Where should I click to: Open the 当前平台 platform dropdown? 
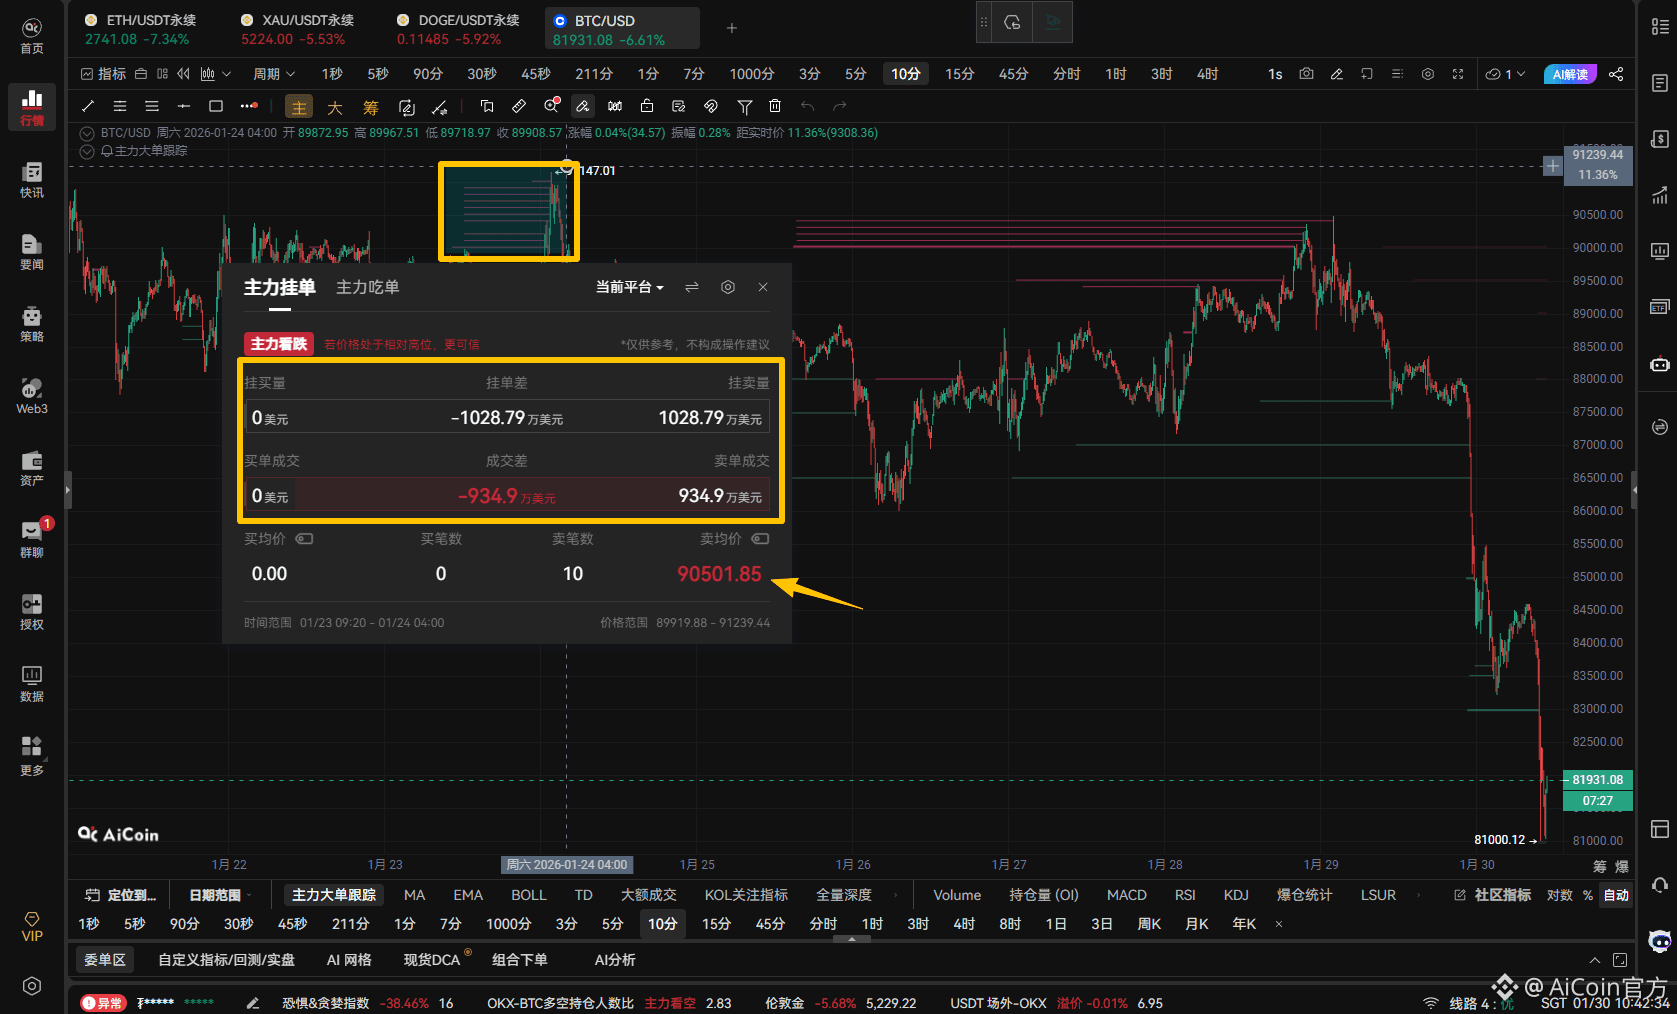(x=629, y=287)
